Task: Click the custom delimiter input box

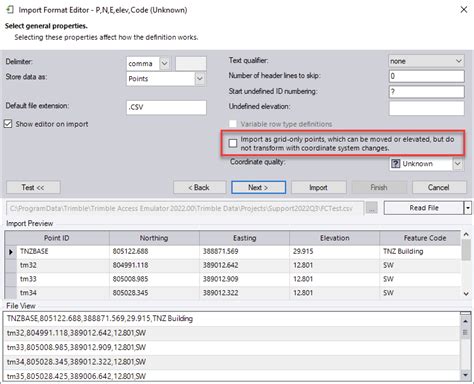Action: [191, 63]
